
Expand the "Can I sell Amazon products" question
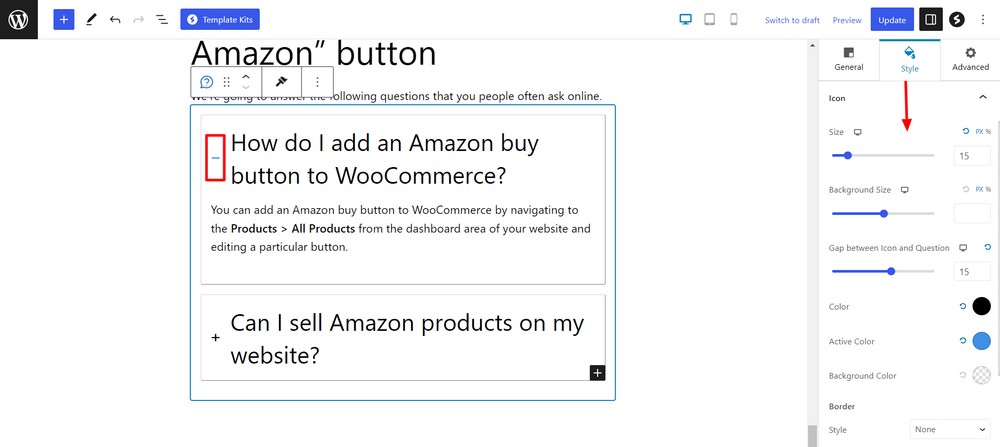215,338
